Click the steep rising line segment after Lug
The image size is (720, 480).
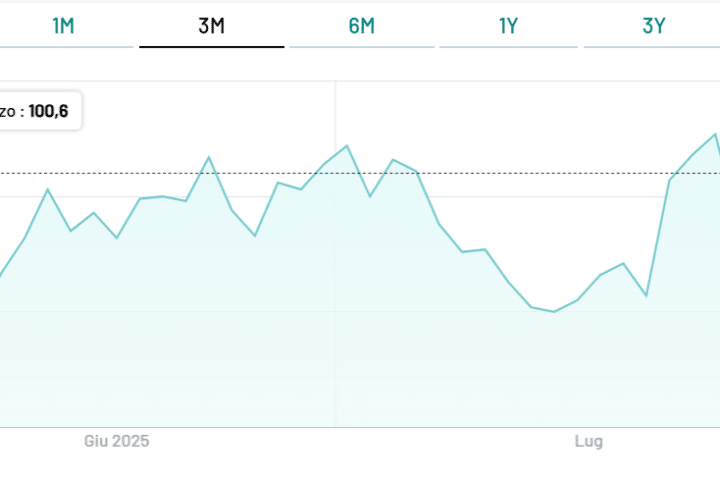[658, 238]
